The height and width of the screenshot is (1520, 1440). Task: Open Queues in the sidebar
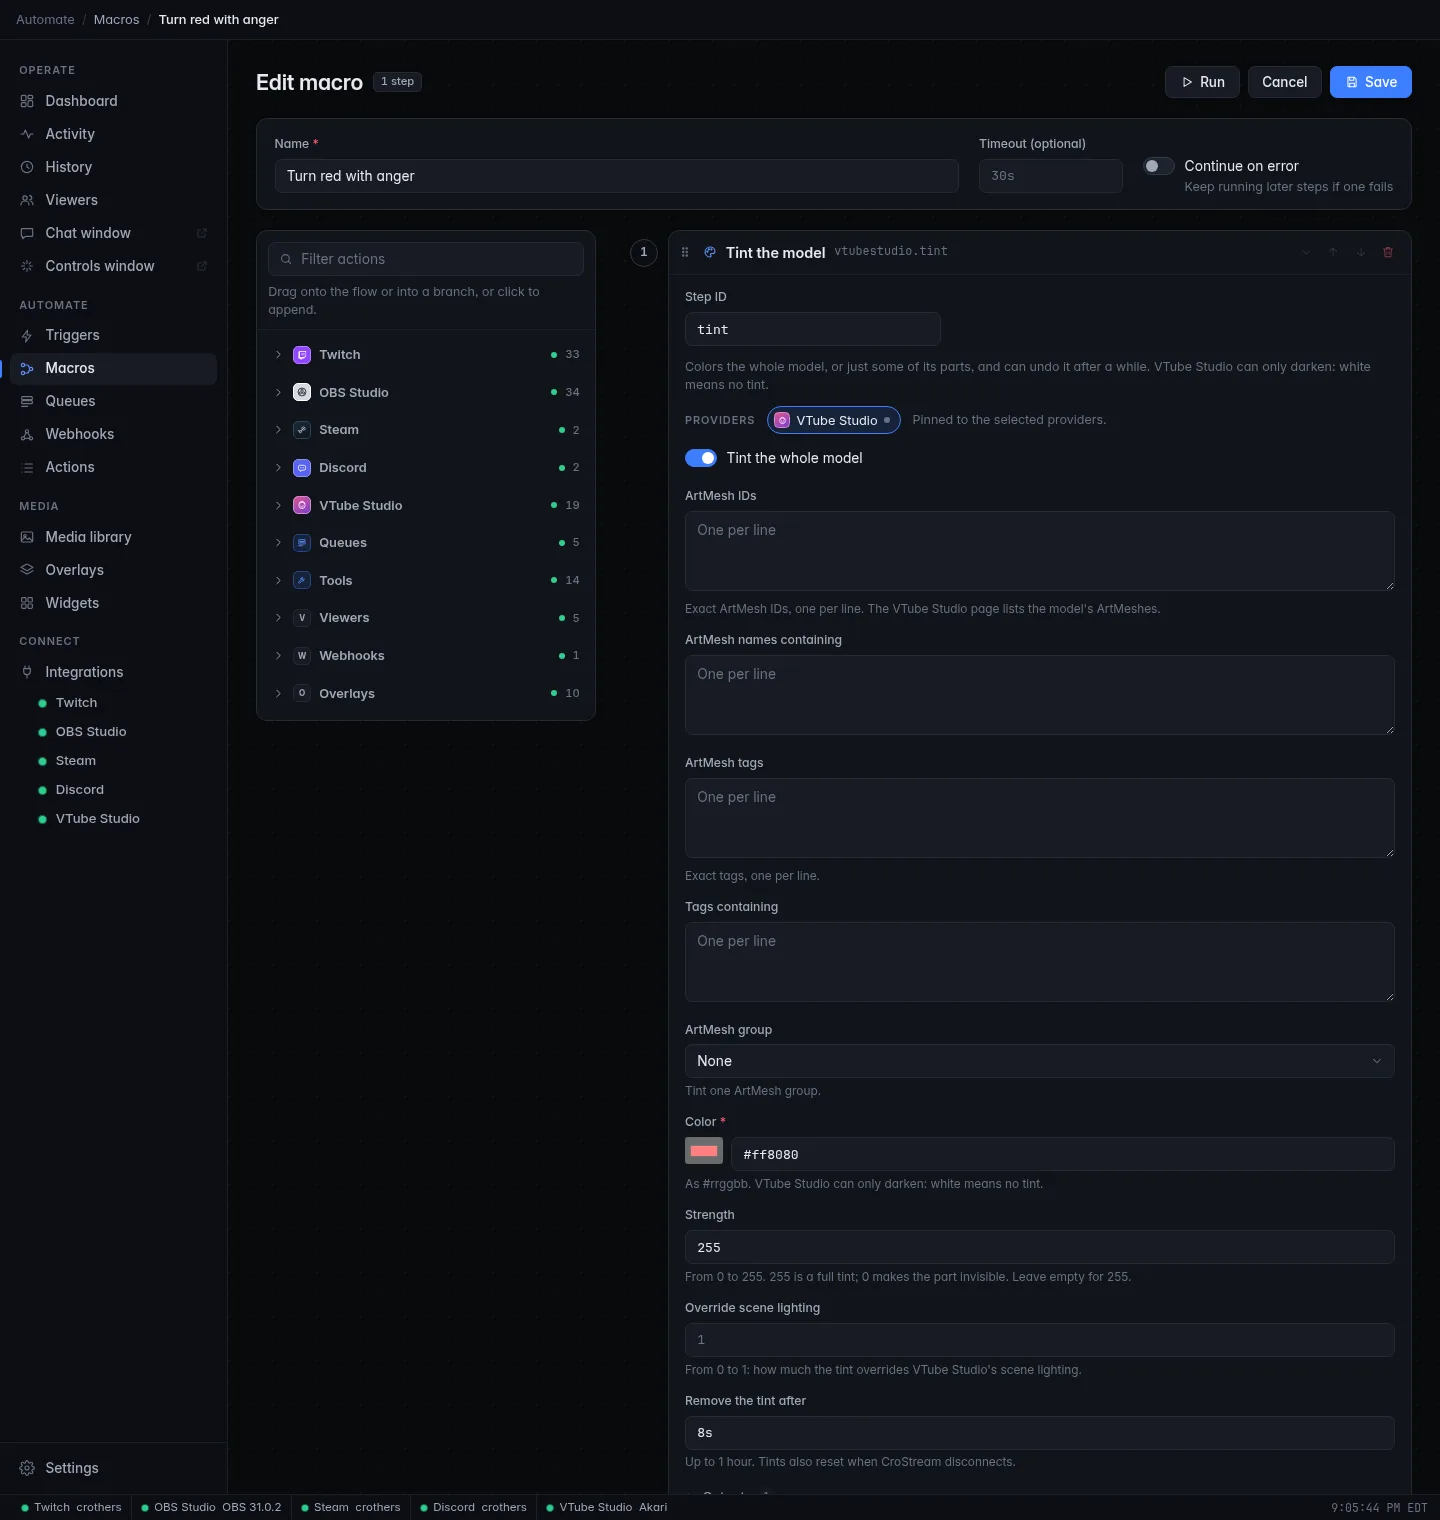tap(113, 401)
